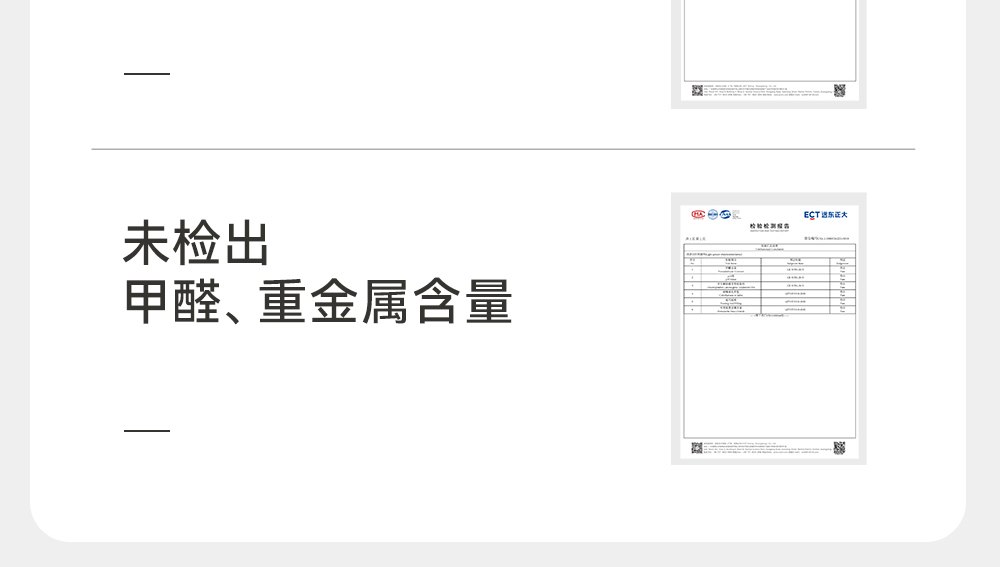
Task: Click the report number text top right of table
Action: coord(829,238)
